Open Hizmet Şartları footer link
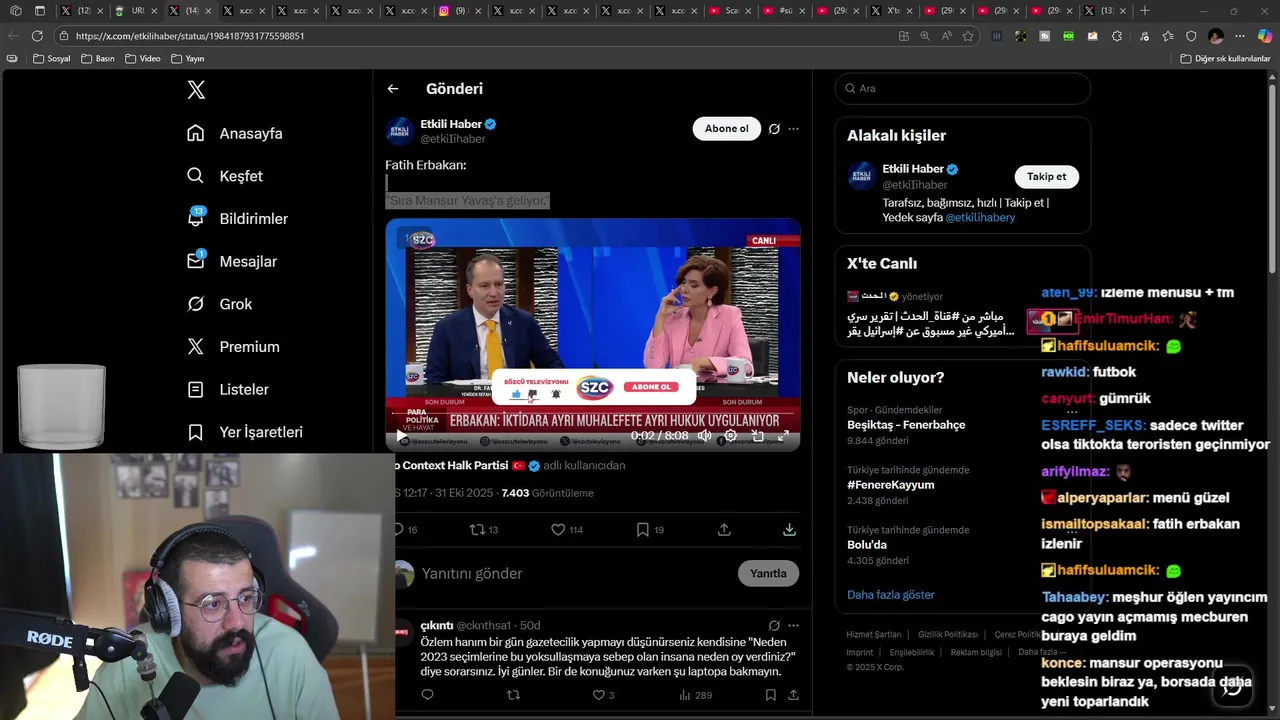The height and width of the screenshot is (720, 1280). (x=874, y=635)
